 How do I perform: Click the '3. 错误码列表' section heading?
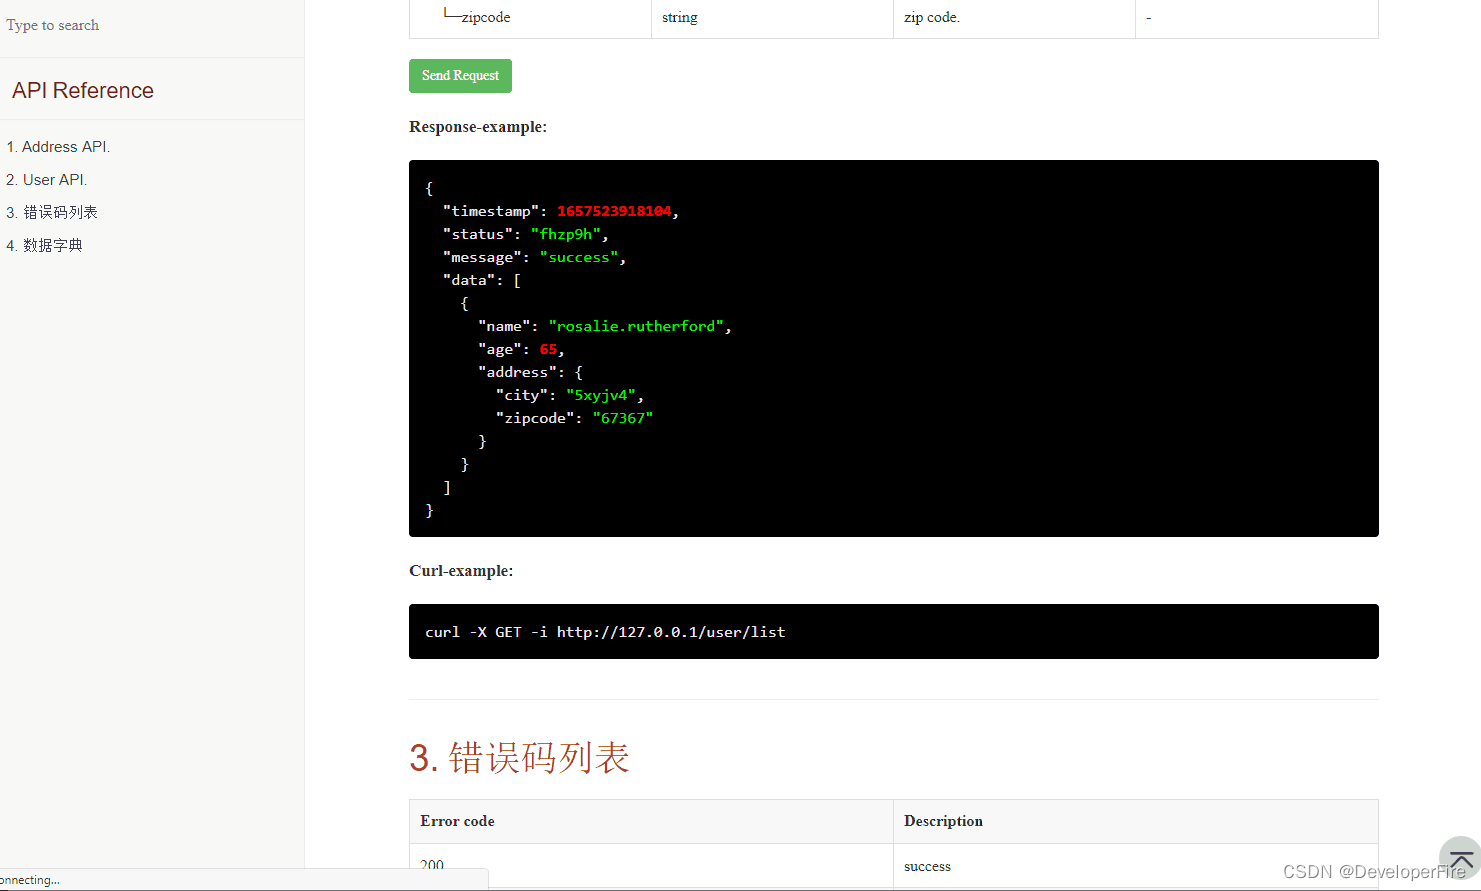[x=519, y=758]
